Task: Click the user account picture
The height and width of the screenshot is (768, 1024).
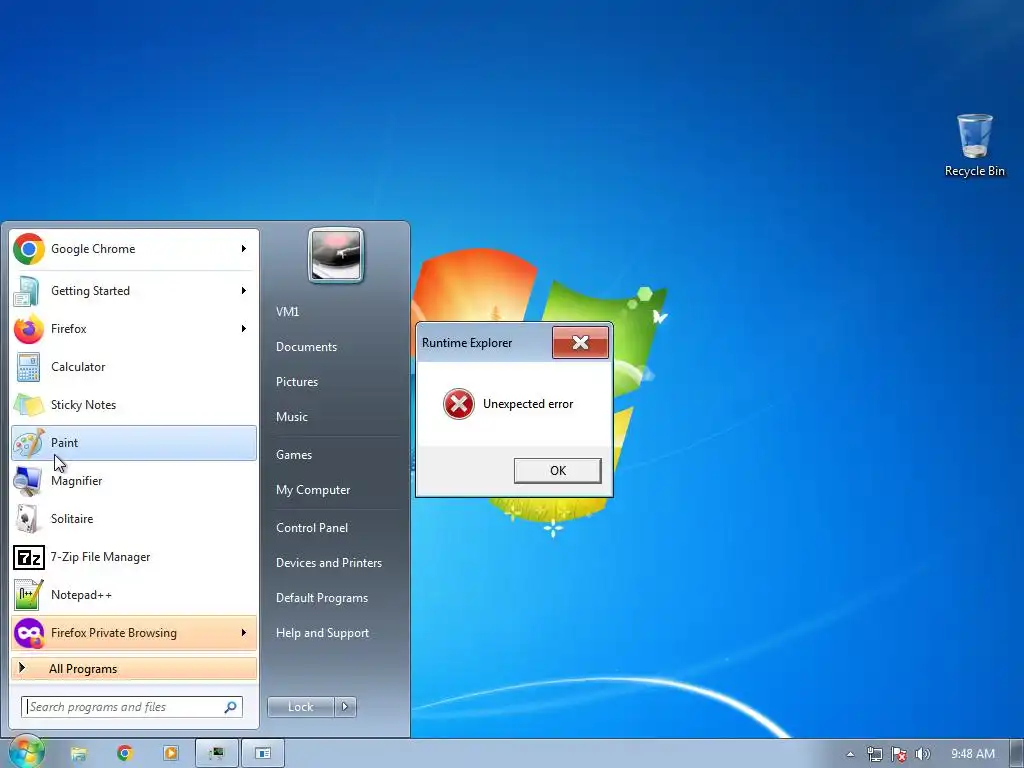Action: [x=336, y=255]
